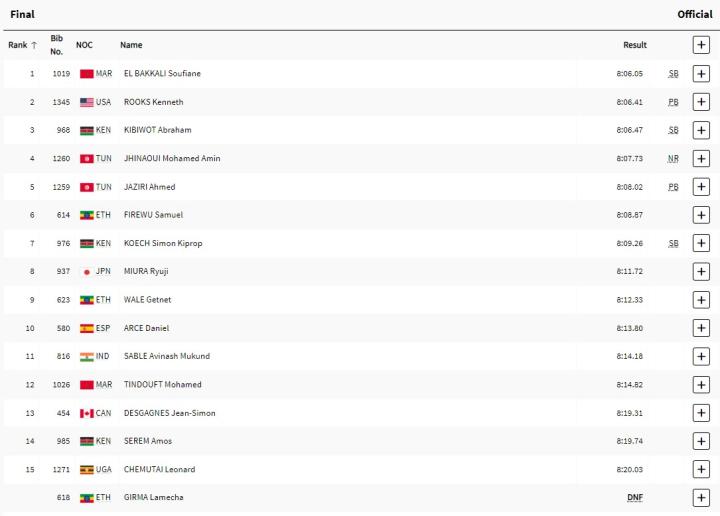
Task: Click Tunisia flag for JHINAOUI Mohamed Amin
Action: coord(87,159)
